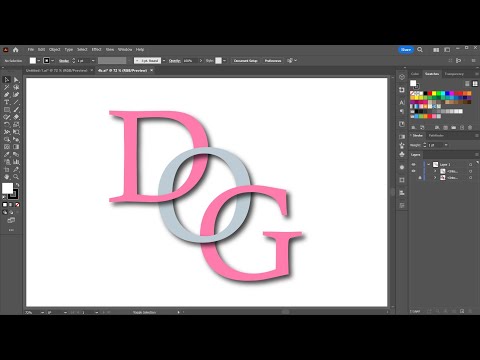Screen dimensions: 480x360
Task: Go to Illustrator Home screen
Action: [15, 50]
